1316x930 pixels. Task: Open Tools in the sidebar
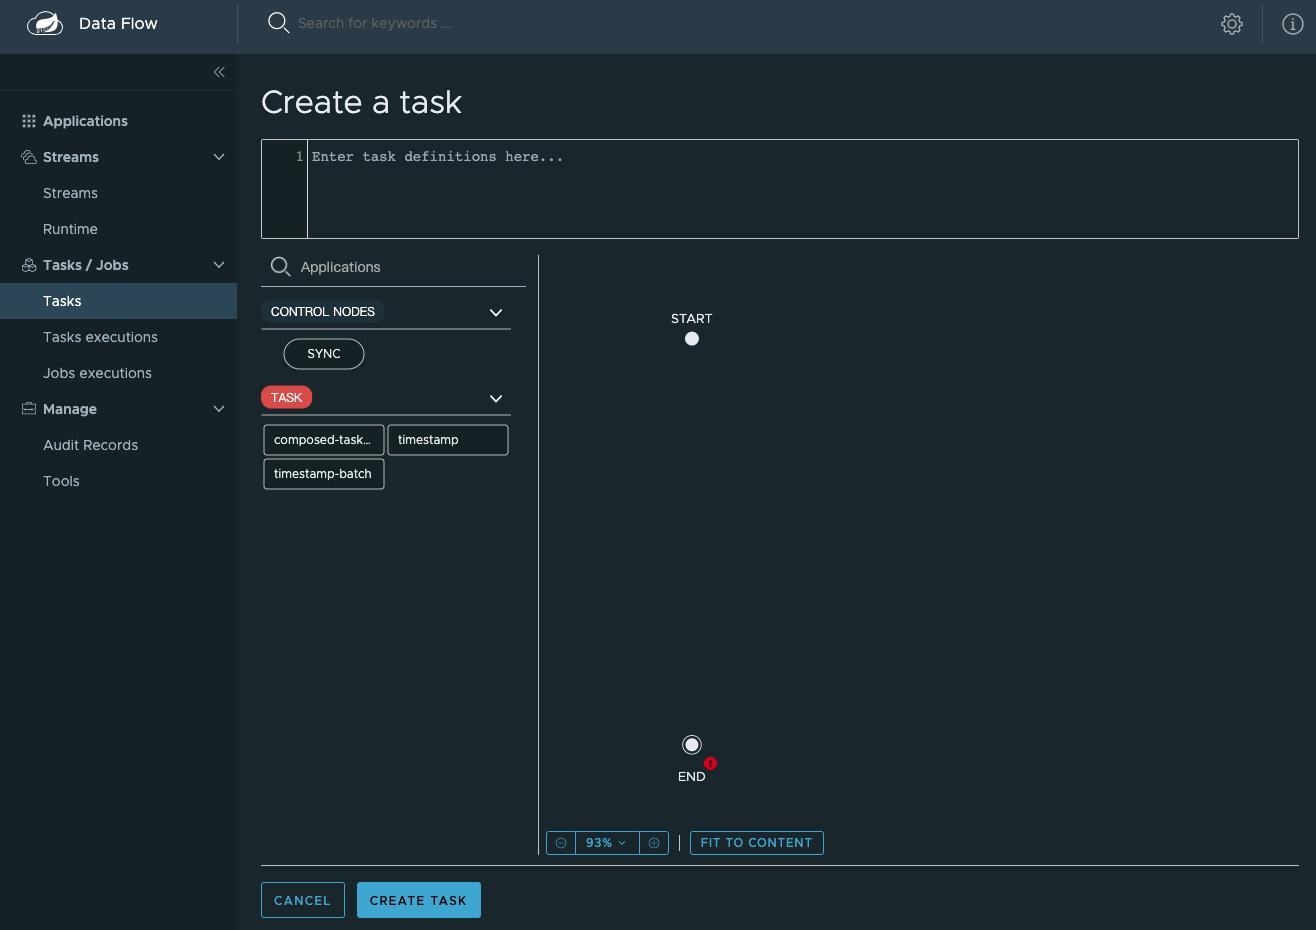coord(61,481)
